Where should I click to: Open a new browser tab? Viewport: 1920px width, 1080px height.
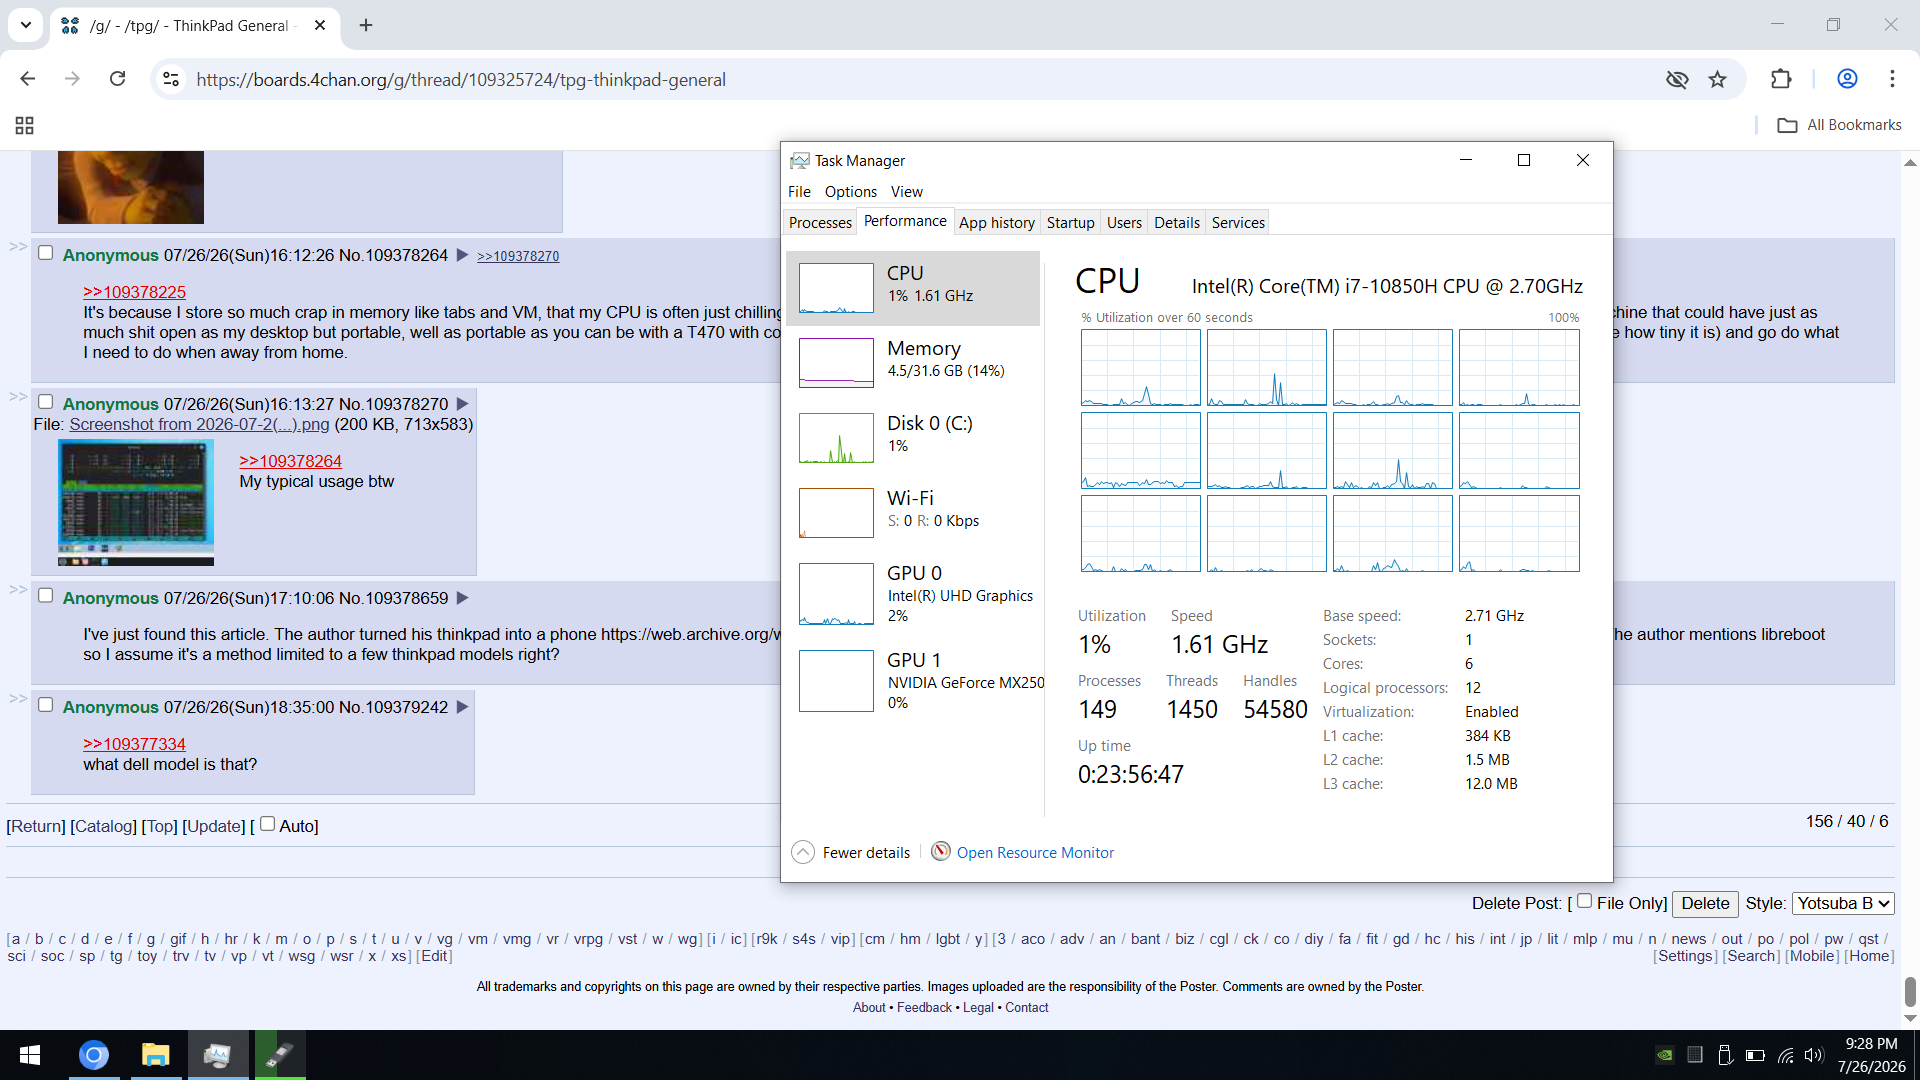[366, 25]
